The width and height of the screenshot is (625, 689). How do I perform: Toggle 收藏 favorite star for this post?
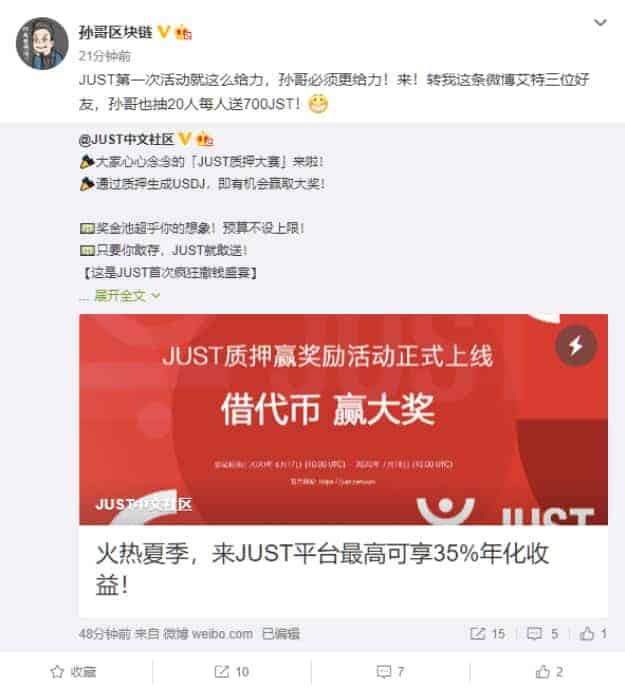73,671
